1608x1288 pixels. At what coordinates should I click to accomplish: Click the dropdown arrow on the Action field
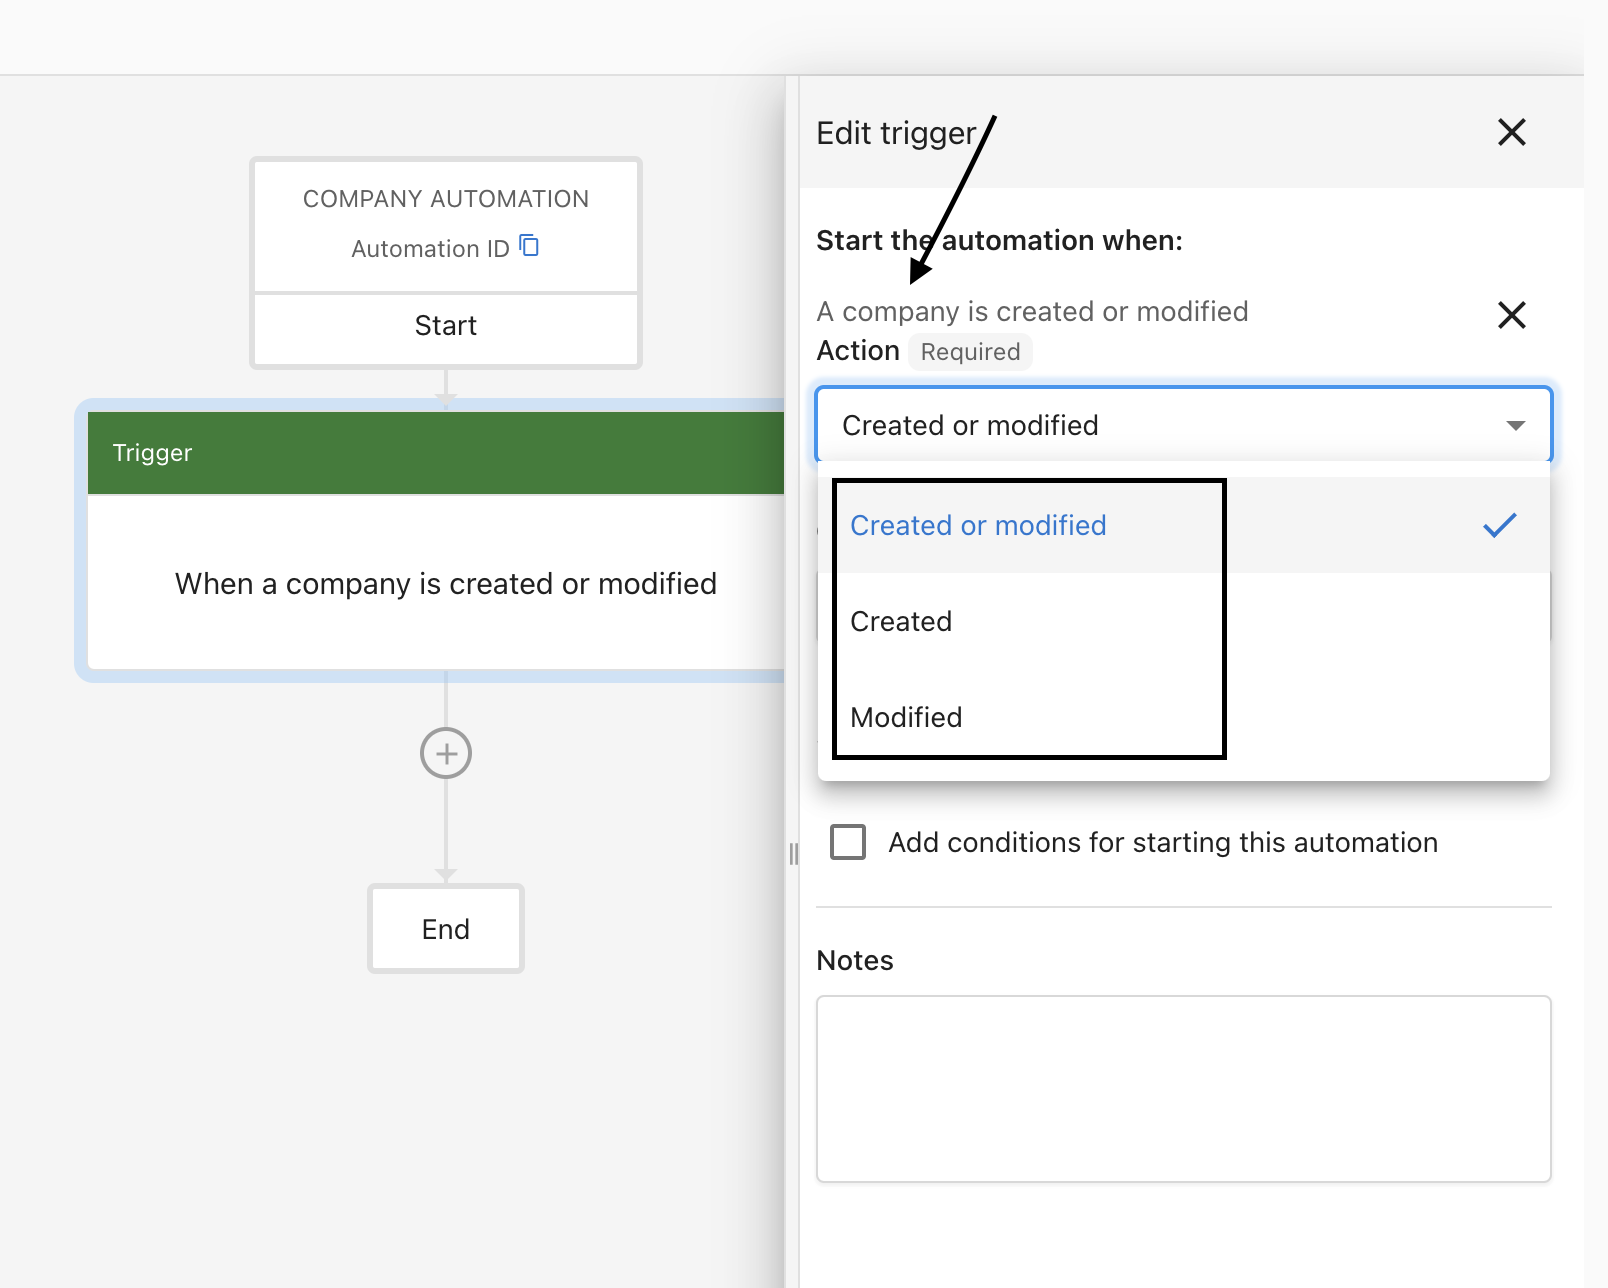[x=1516, y=425]
